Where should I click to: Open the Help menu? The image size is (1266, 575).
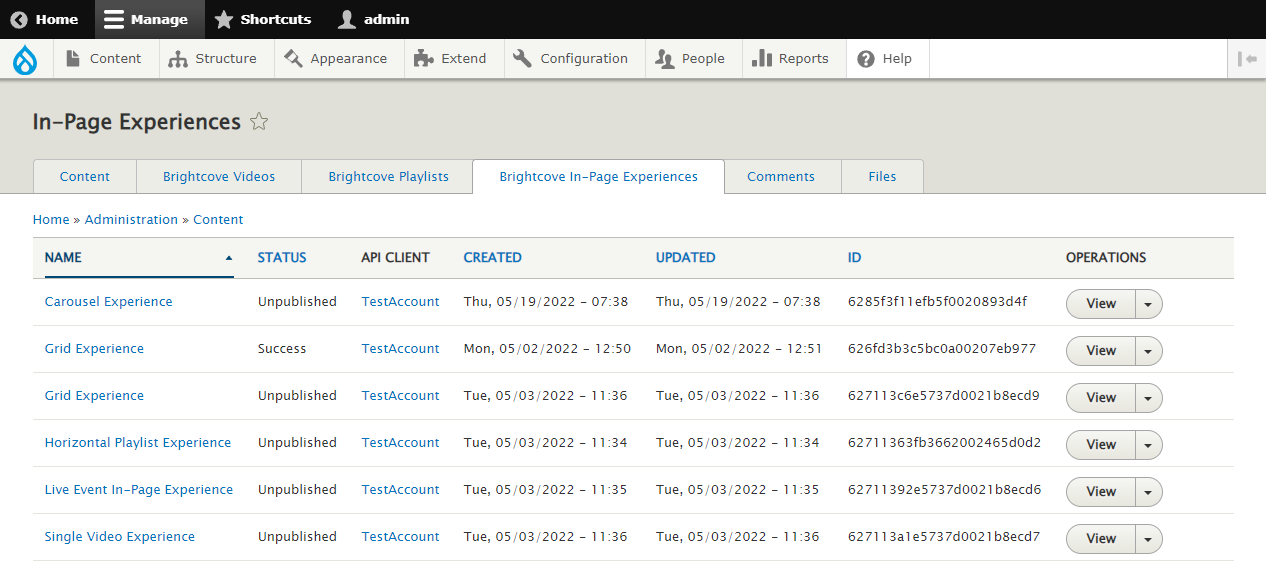click(x=886, y=59)
